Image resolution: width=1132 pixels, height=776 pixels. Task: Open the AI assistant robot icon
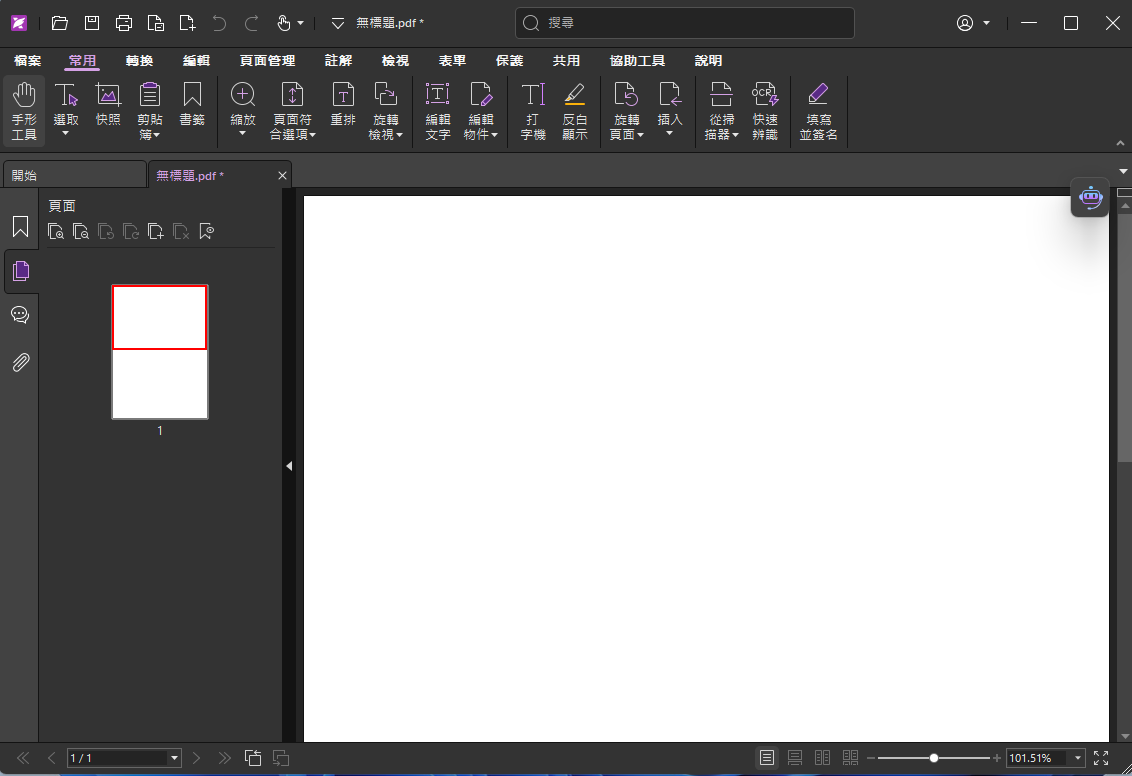1089,198
